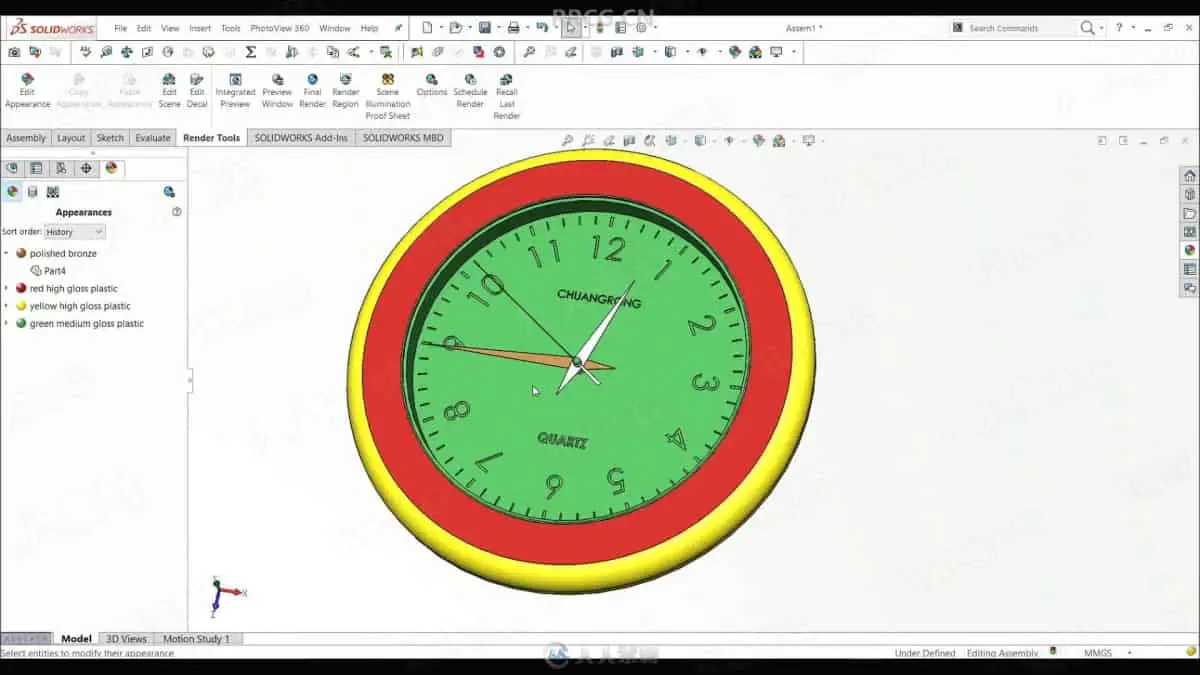Start the Integrated Preview

tap(235, 90)
